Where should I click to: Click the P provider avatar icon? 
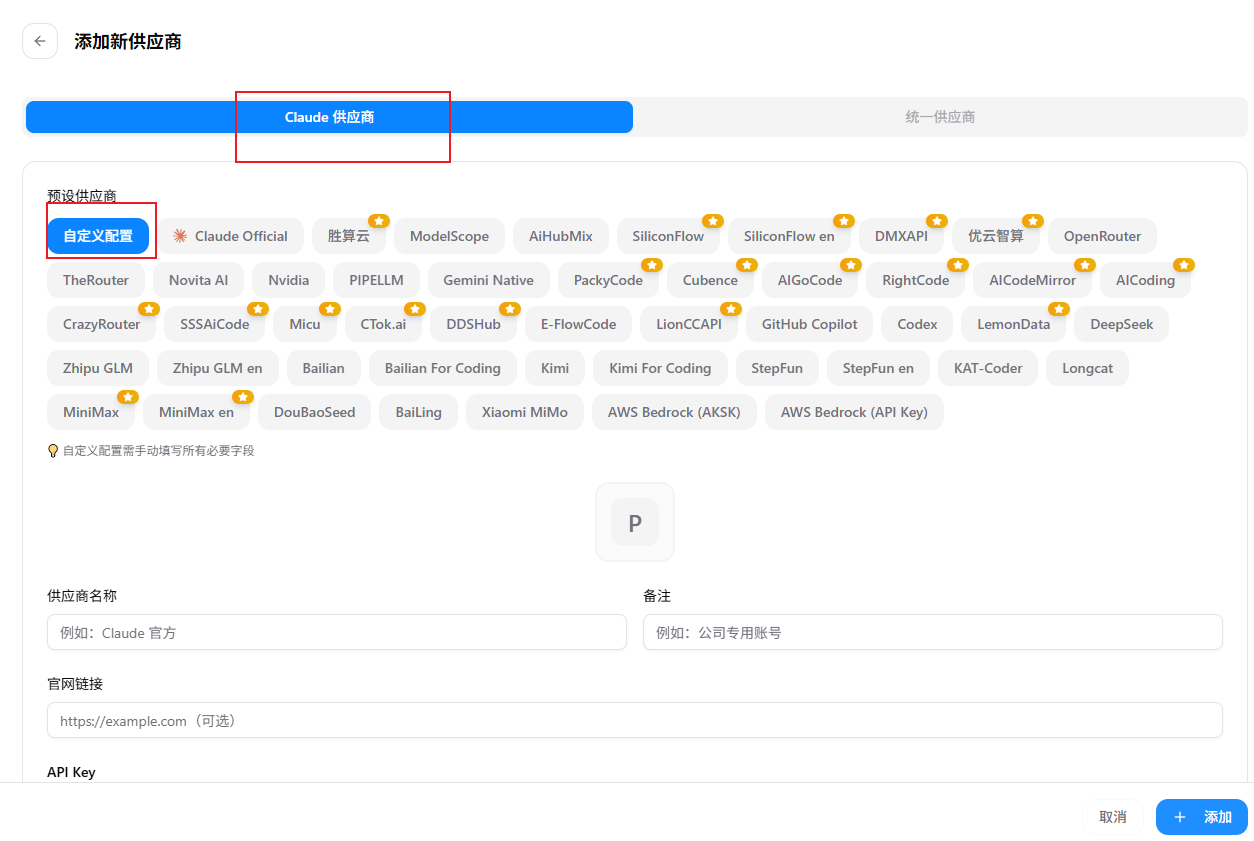635,522
